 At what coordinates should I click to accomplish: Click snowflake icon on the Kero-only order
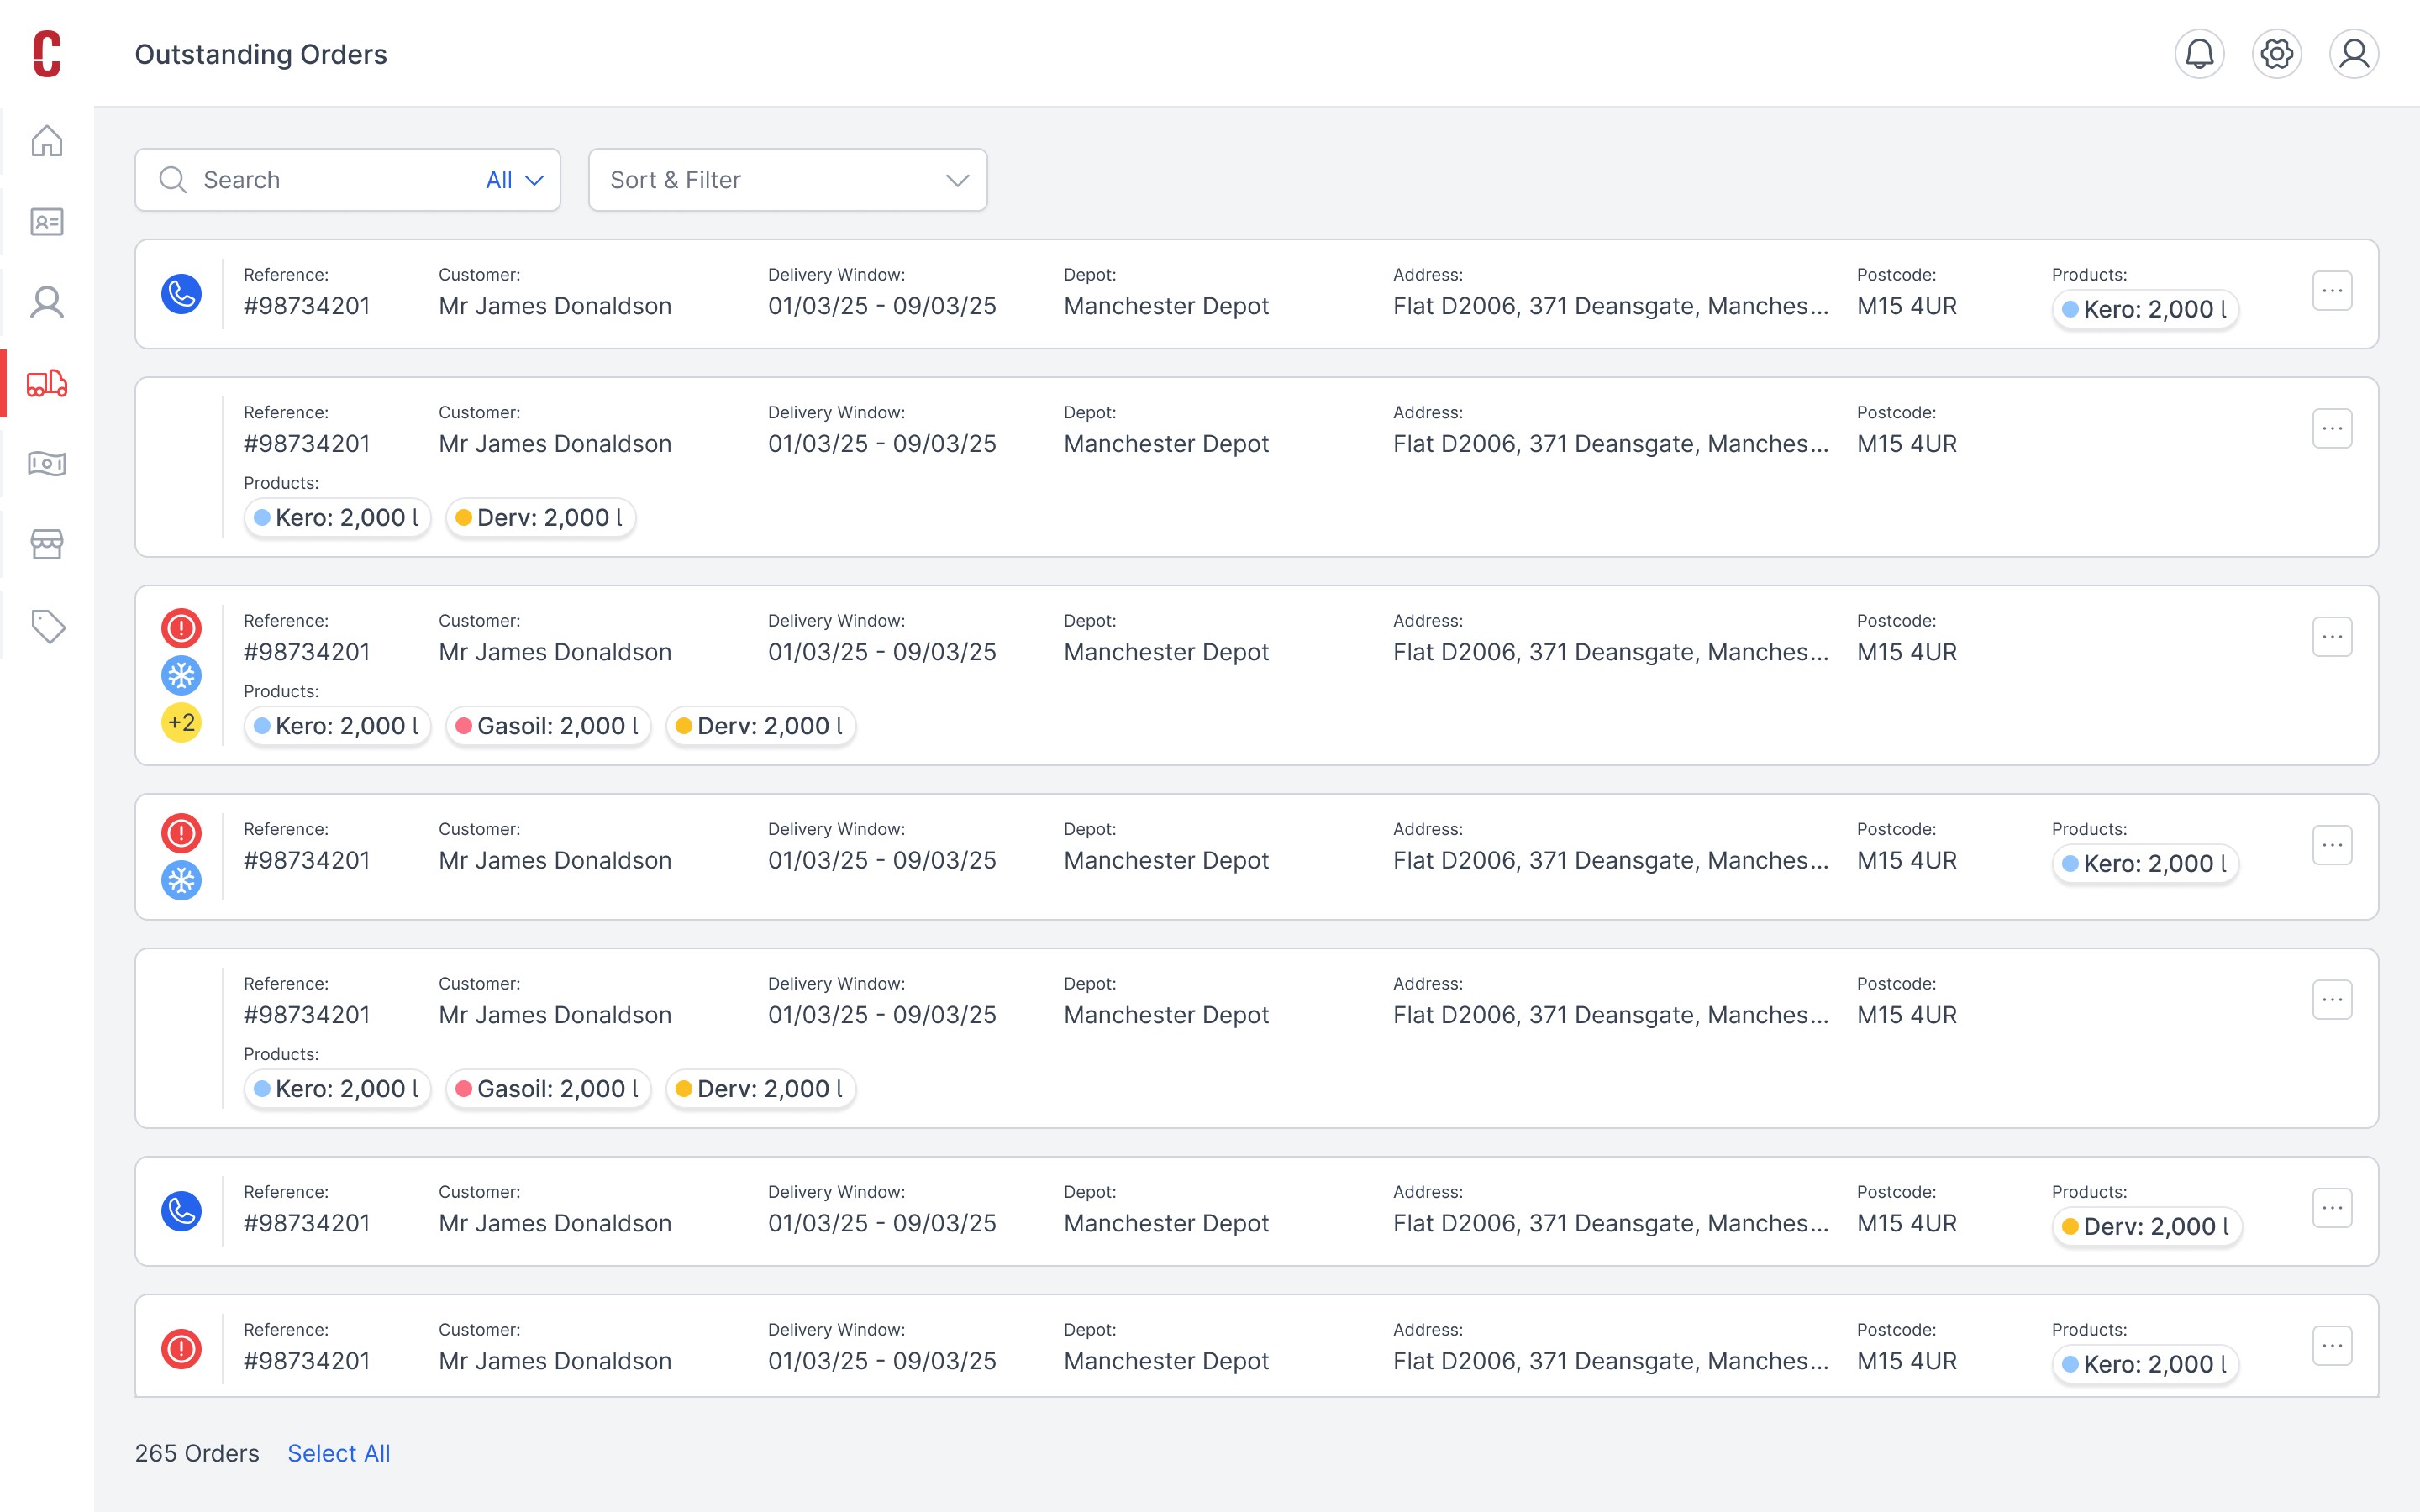tap(181, 881)
